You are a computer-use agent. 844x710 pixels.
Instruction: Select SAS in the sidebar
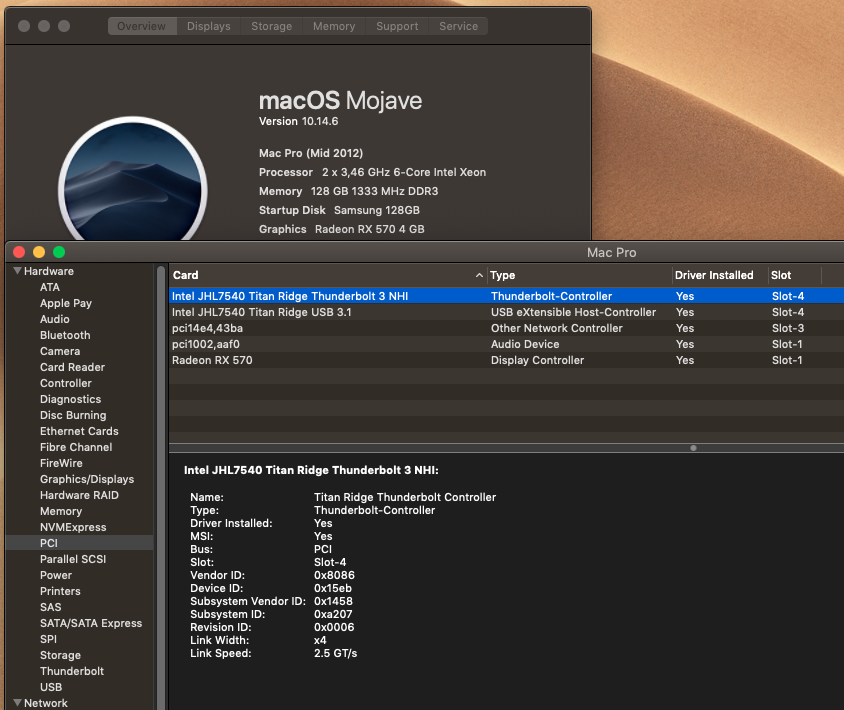(51, 607)
